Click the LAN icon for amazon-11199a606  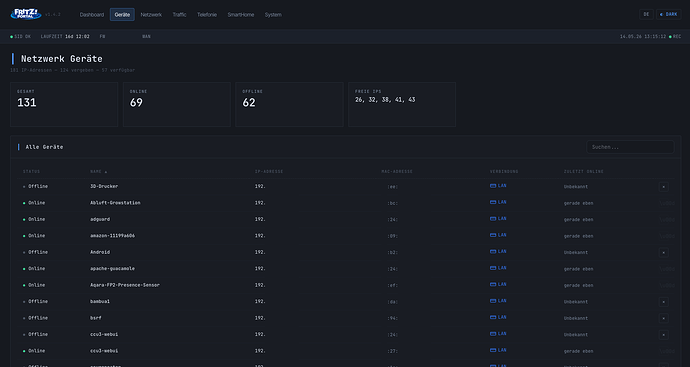pyautogui.click(x=493, y=235)
